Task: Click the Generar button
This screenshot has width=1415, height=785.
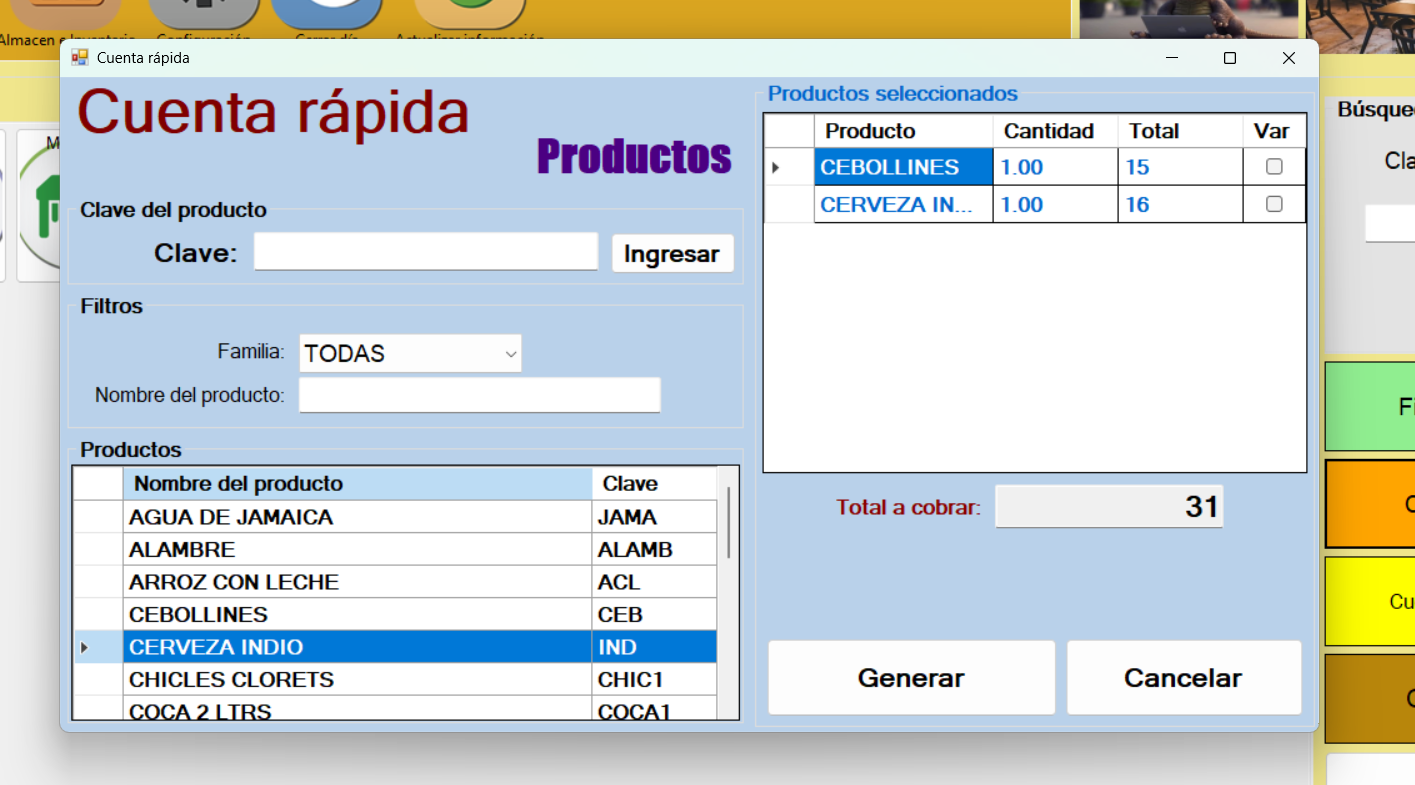Action: [x=910, y=678]
